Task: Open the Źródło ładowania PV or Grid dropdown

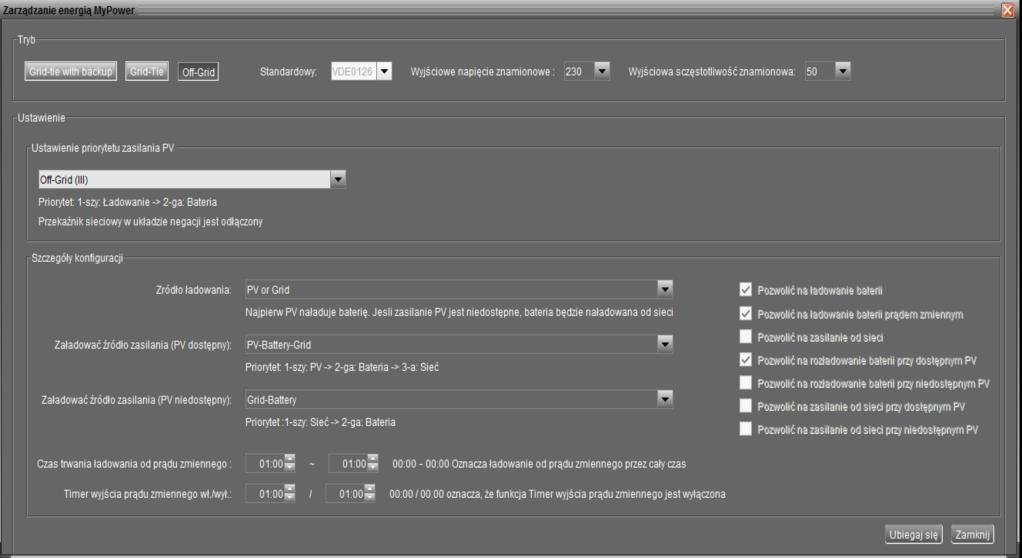Action: pos(664,289)
